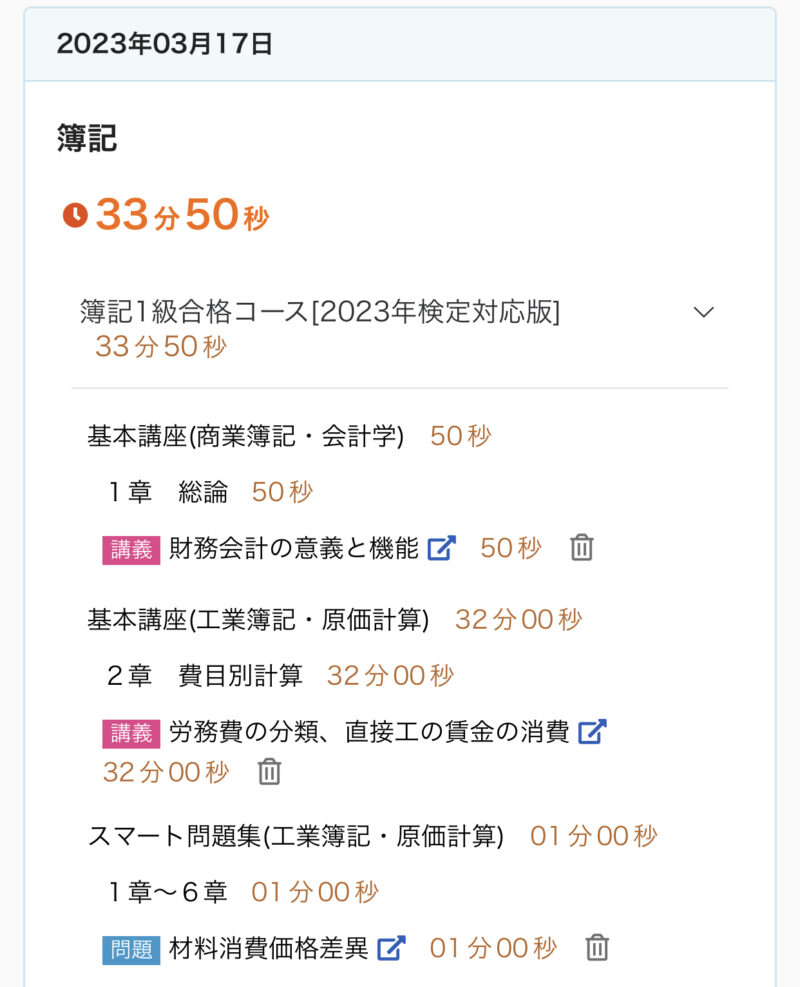Collapse the 簿記1級合格コース chevron
Viewport: 800px width, 987px height.
(x=704, y=312)
